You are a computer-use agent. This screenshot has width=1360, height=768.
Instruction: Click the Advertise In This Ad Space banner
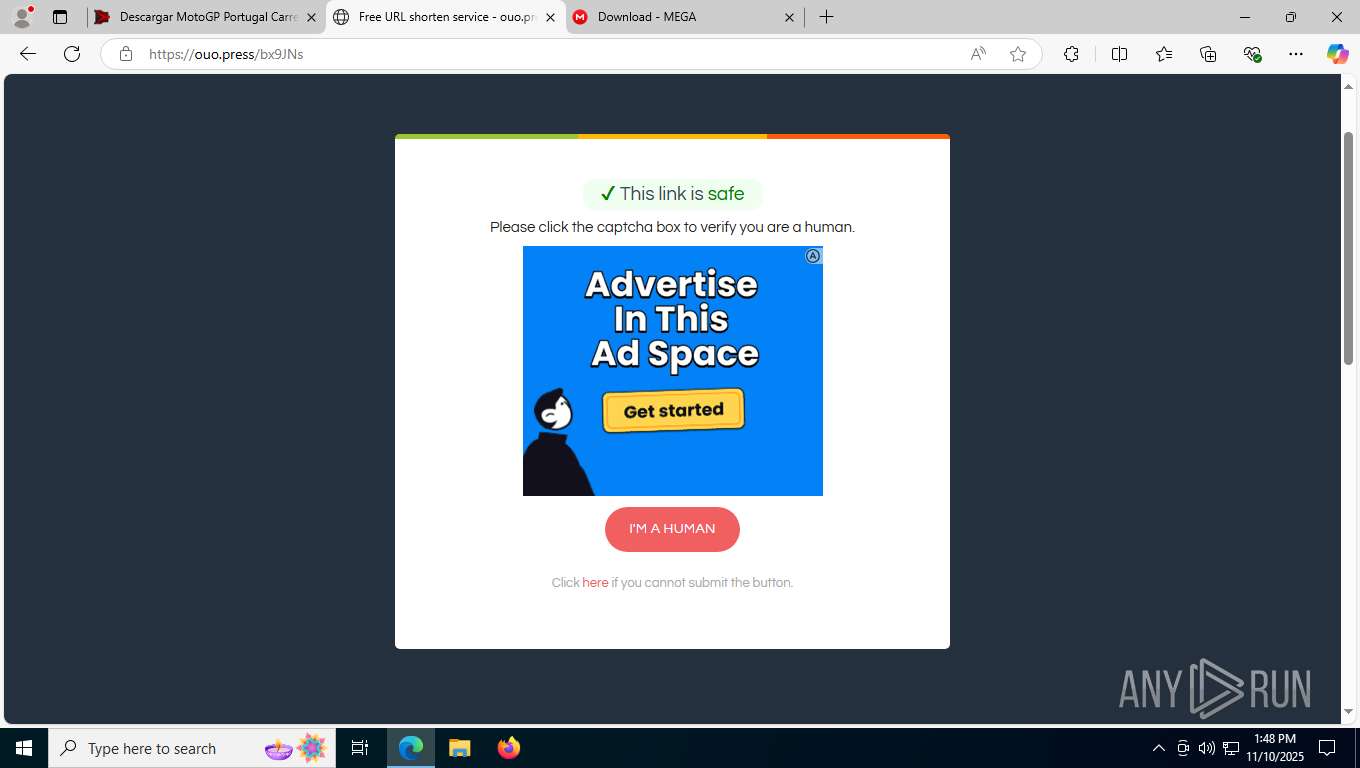(672, 371)
